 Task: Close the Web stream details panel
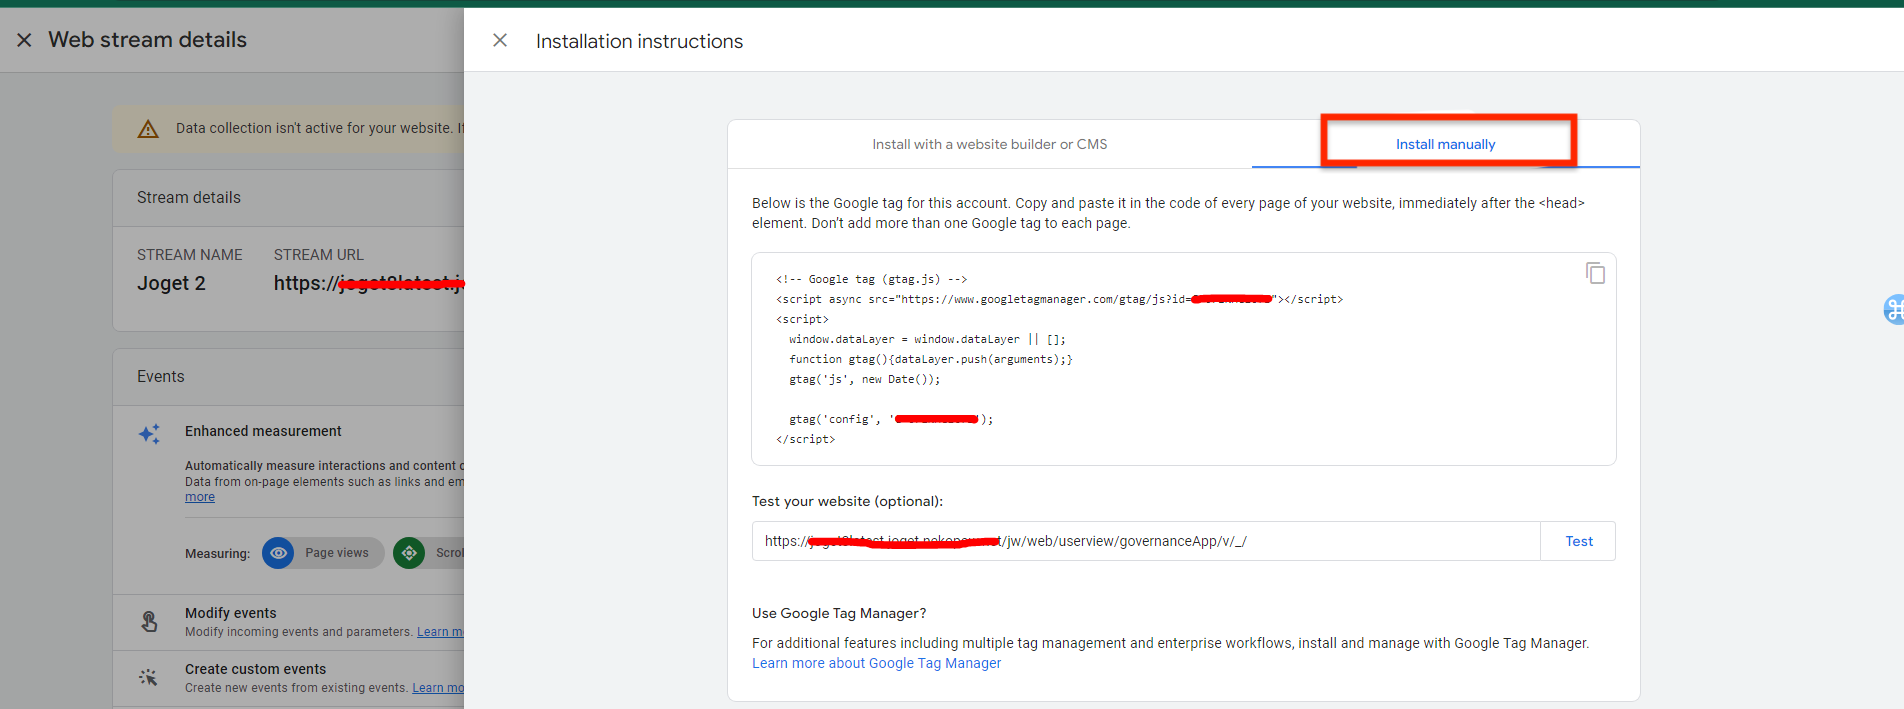[x=24, y=40]
